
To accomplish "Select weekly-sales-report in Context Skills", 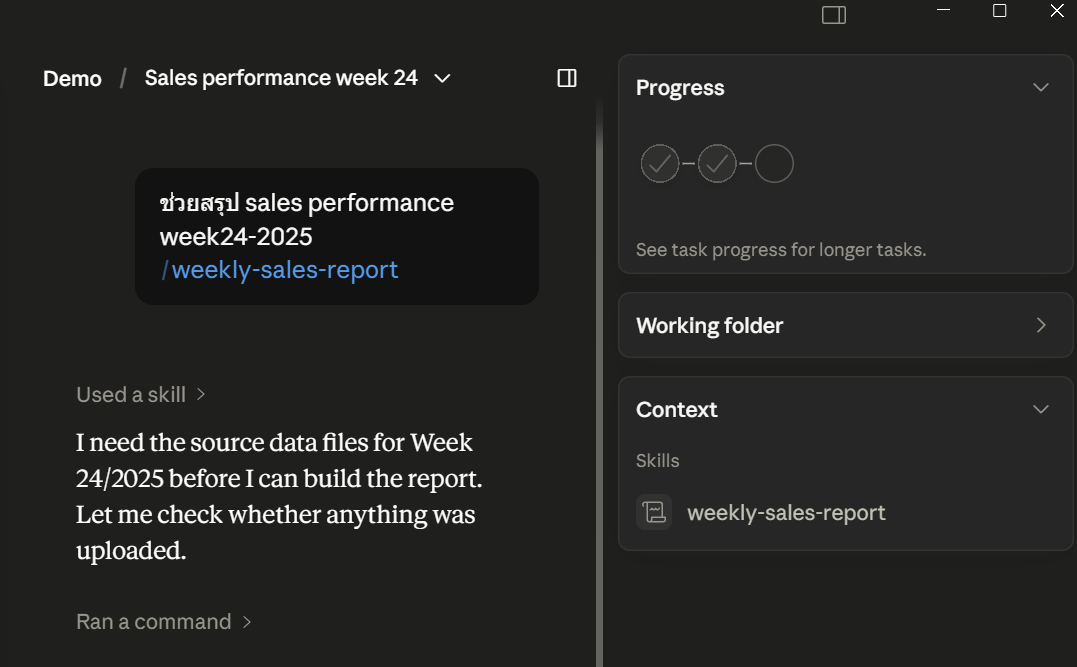I will coord(786,512).
